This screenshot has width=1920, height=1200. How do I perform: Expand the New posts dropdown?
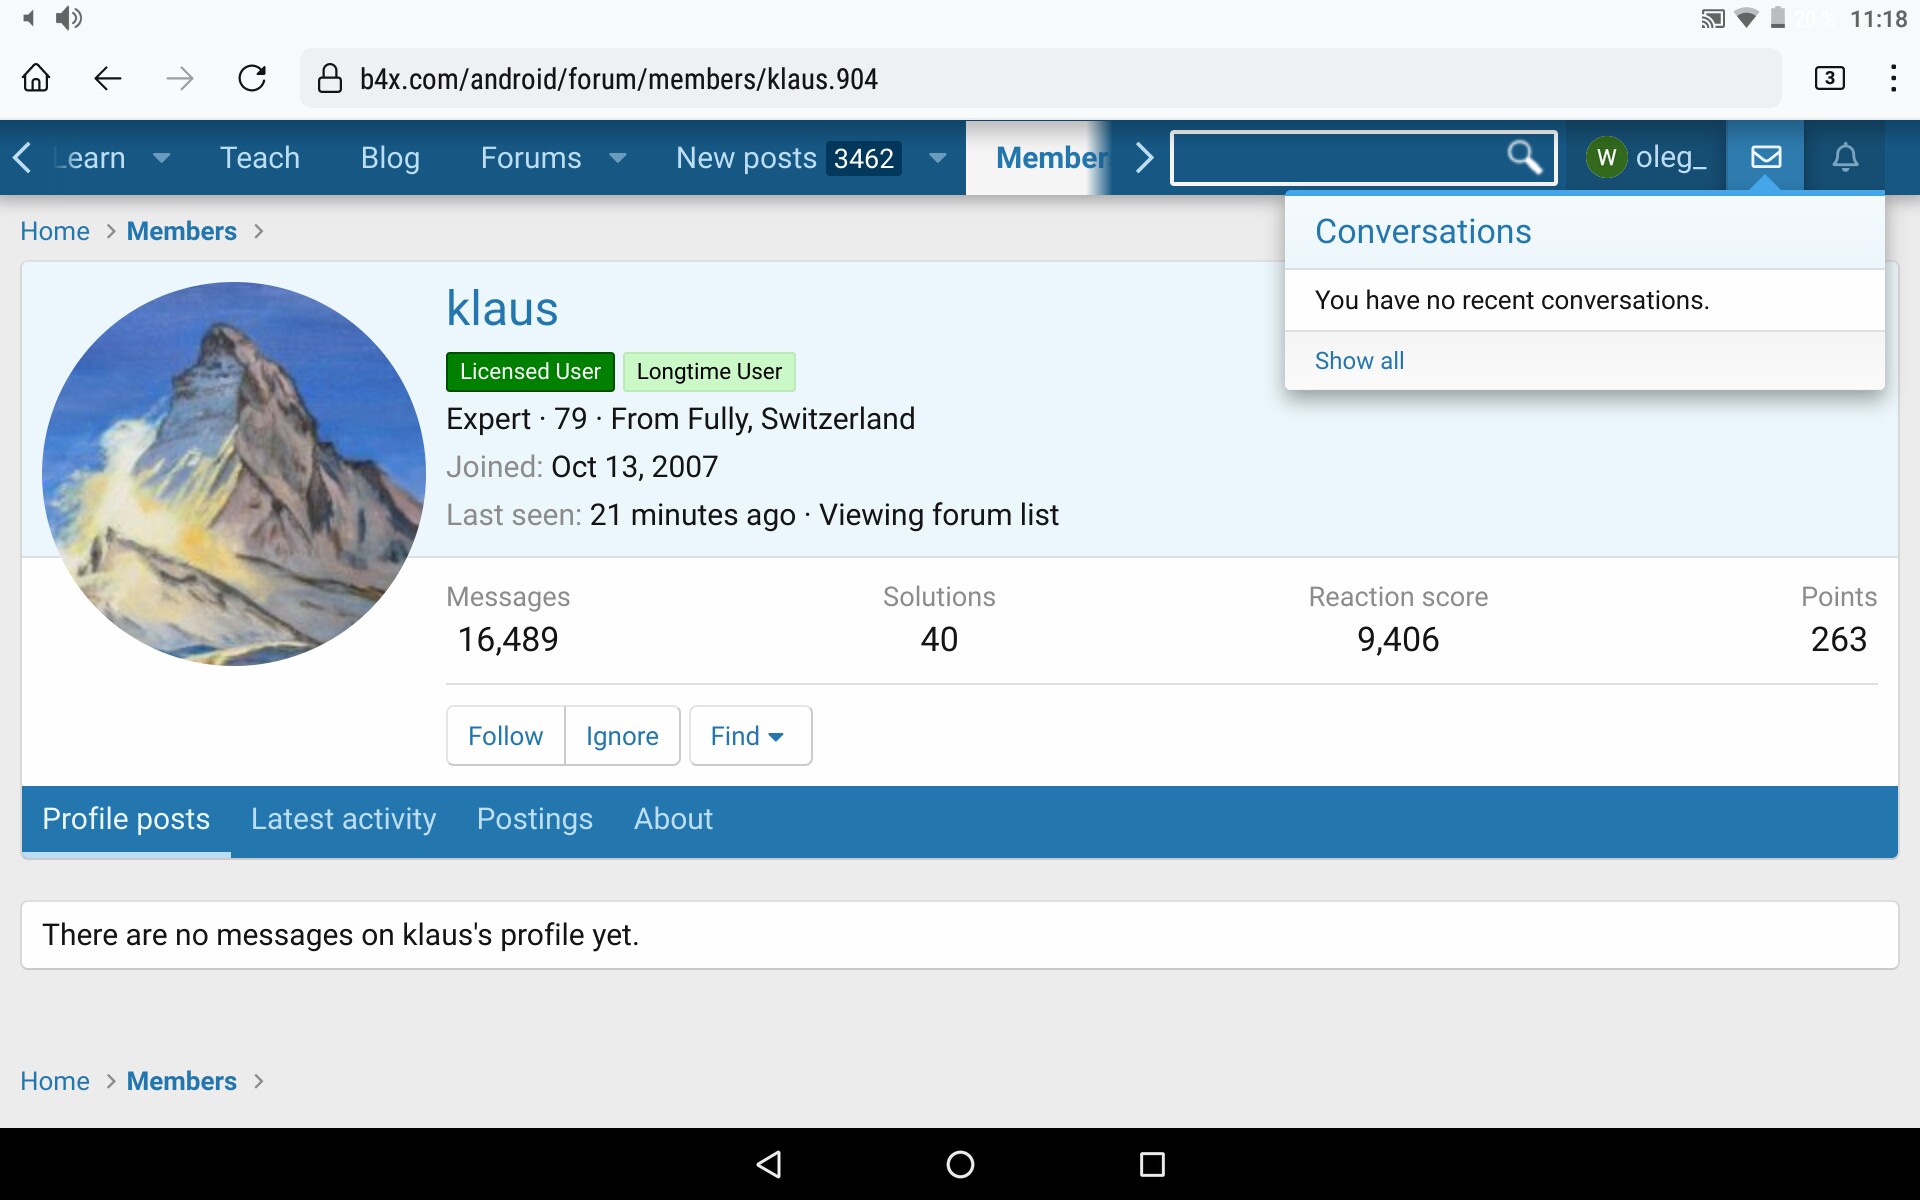tap(937, 158)
